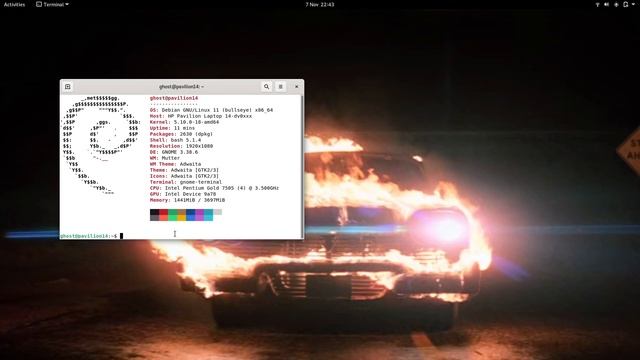Click the Terminal line gnome-terminal
Viewport: 640px width, 360px height.
point(186,182)
